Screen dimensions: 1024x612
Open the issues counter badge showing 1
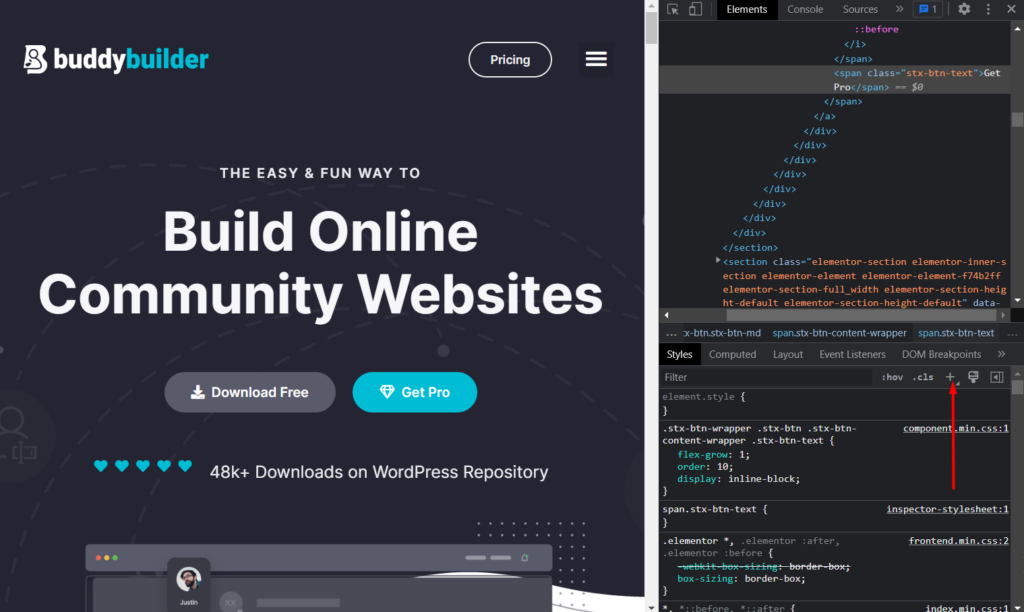927,9
